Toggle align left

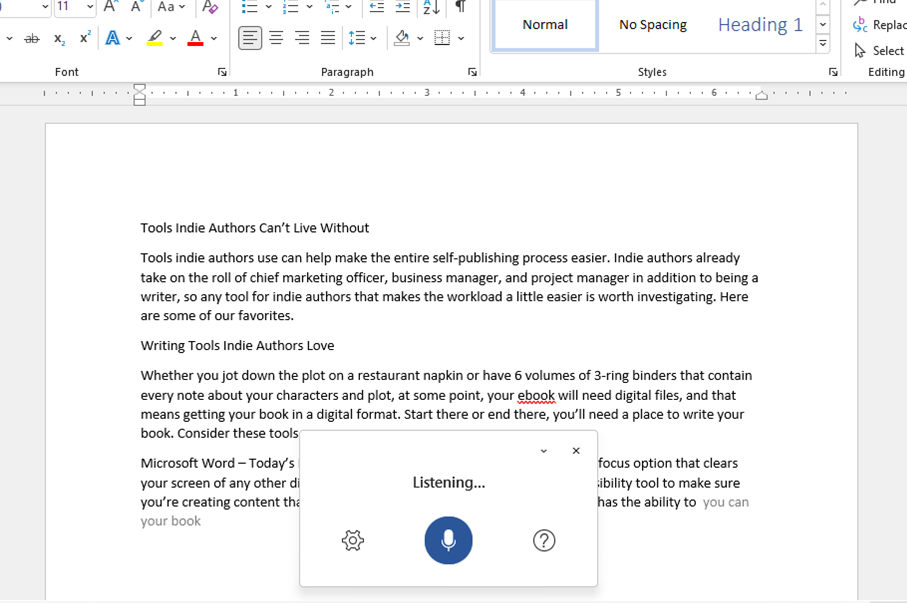250,38
